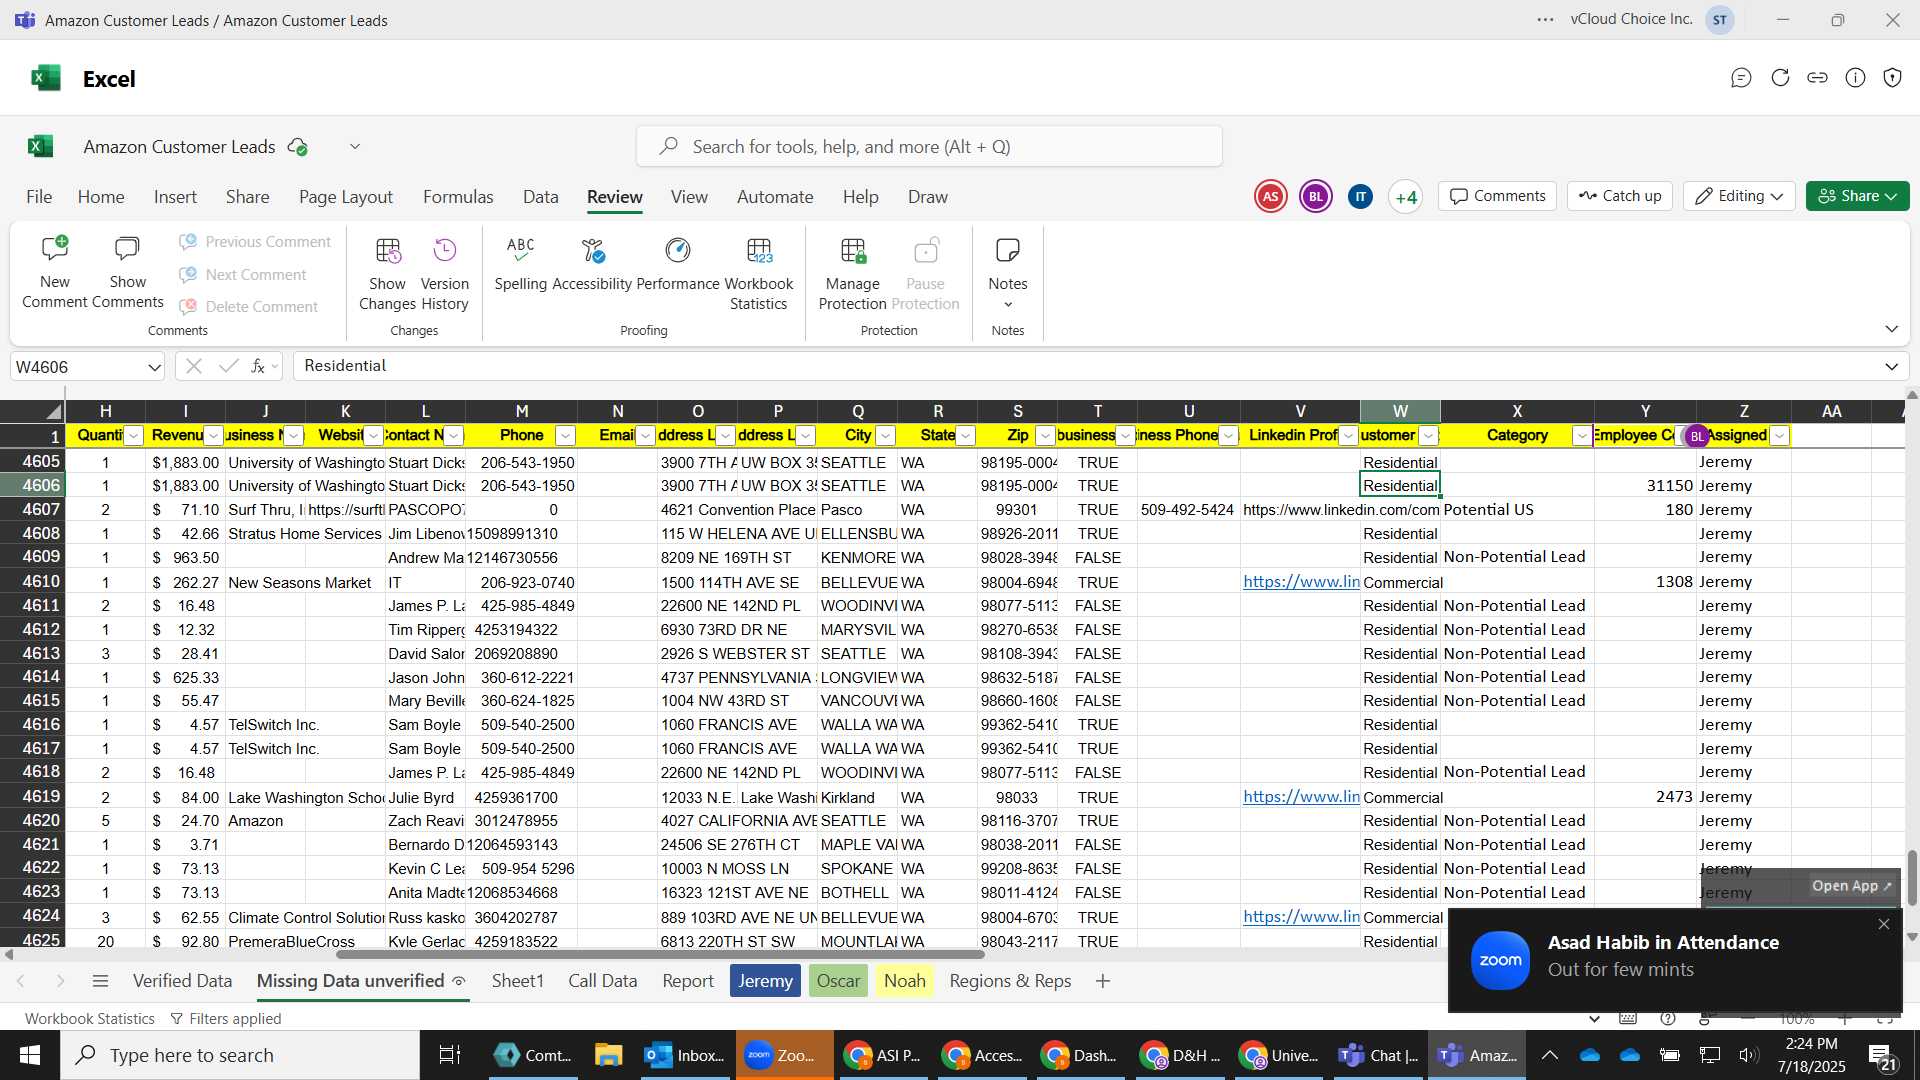The width and height of the screenshot is (1920, 1080).
Task: Open LinkedIn link in row 4624
Action: [1301, 917]
